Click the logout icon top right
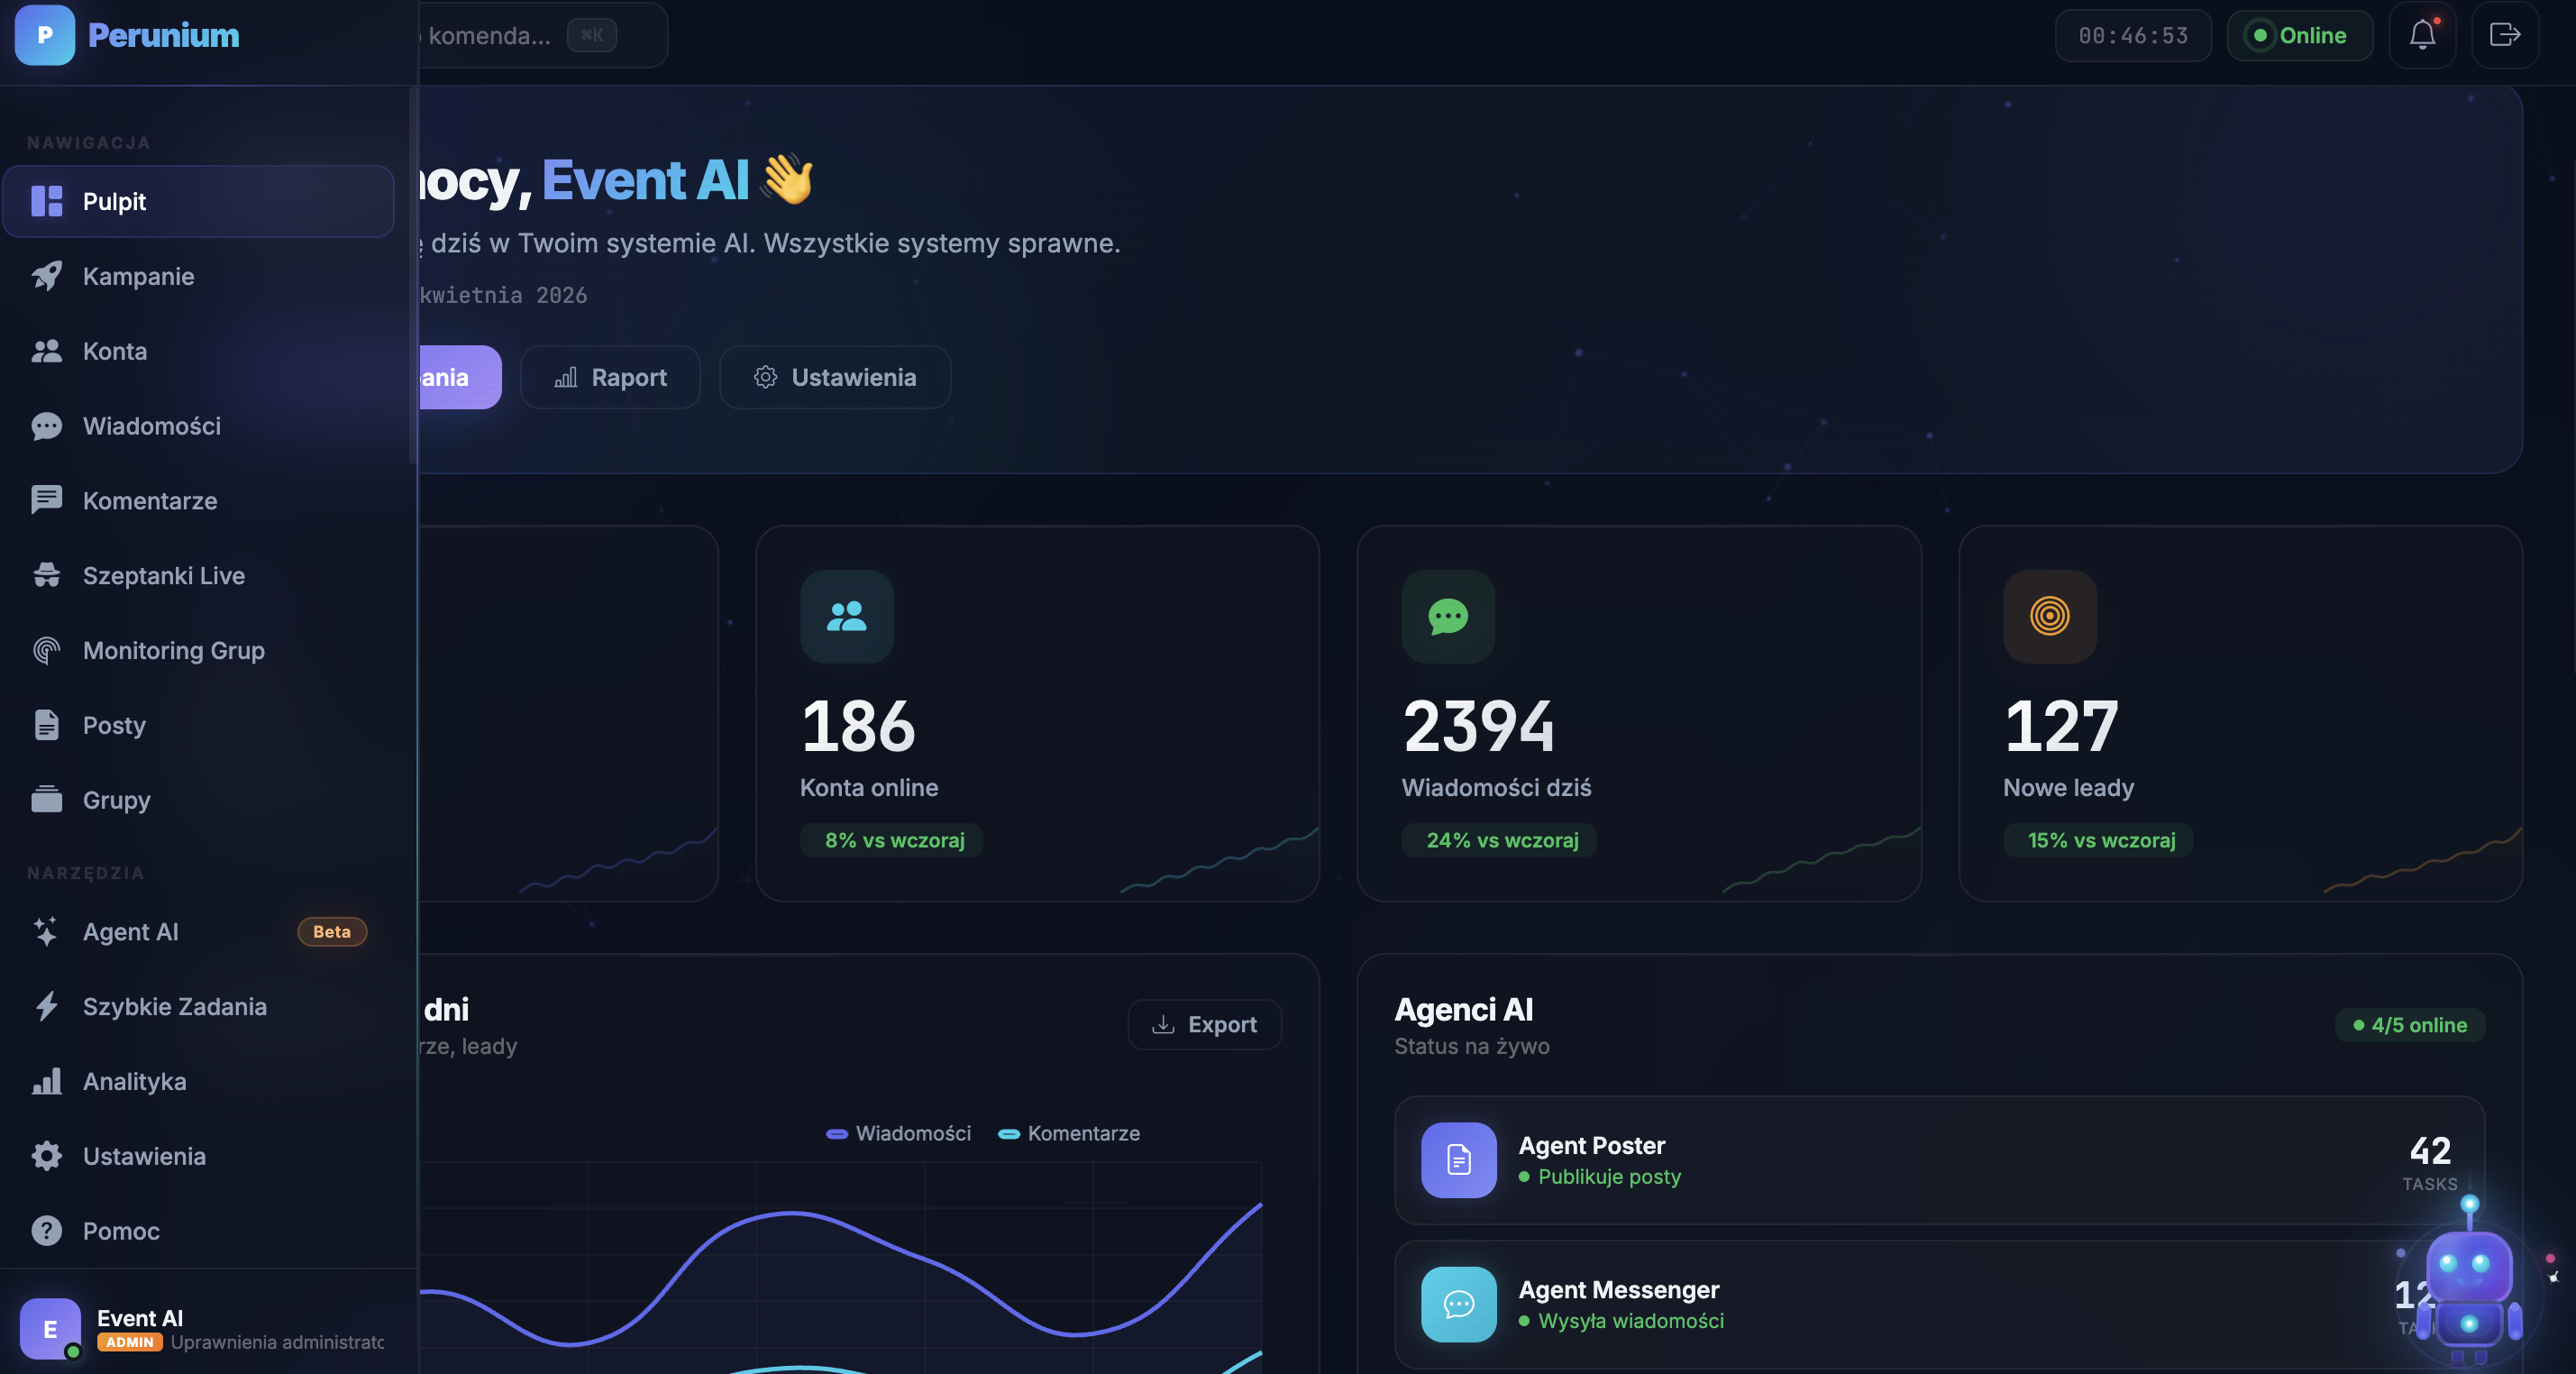Image resolution: width=2576 pixels, height=1374 pixels. [2506, 35]
